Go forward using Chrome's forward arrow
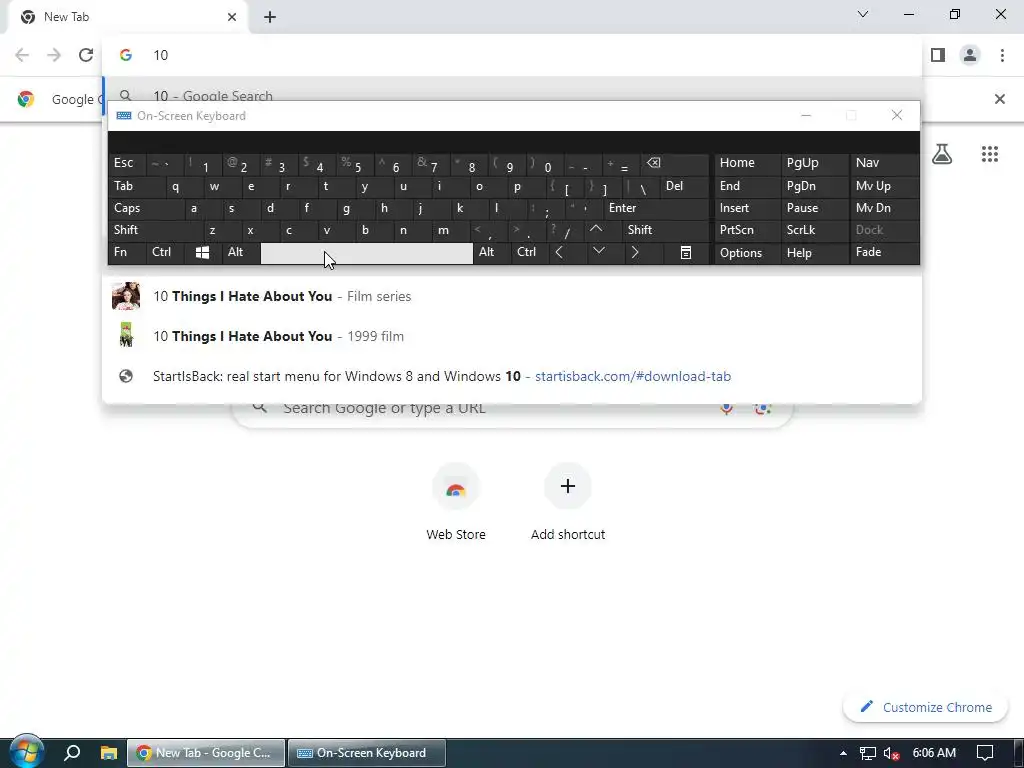The width and height of the screenshot is (1024, 768). [x=54, y=55]
